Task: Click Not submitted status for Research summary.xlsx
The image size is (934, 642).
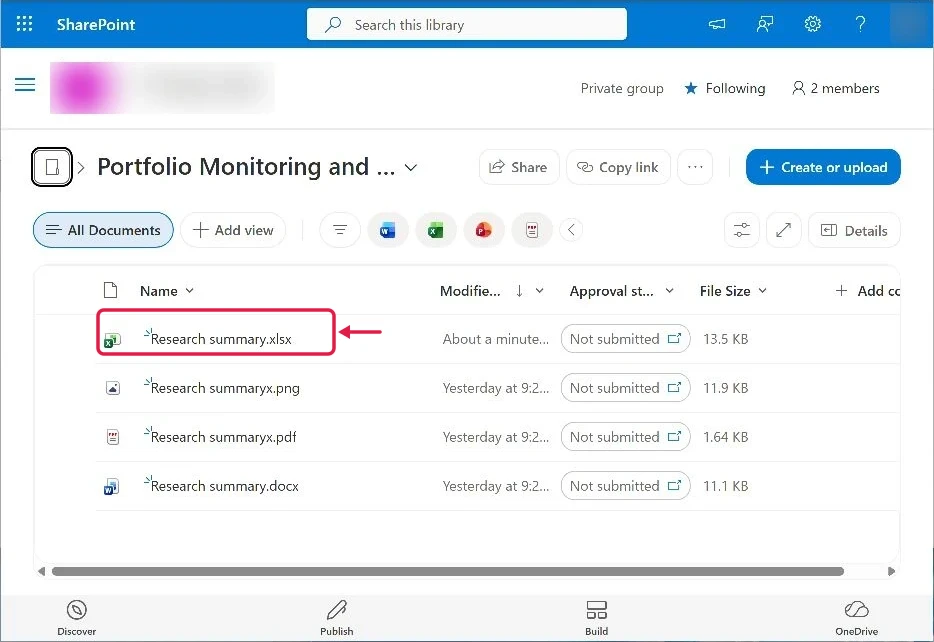Action: [x=625, y=339]
